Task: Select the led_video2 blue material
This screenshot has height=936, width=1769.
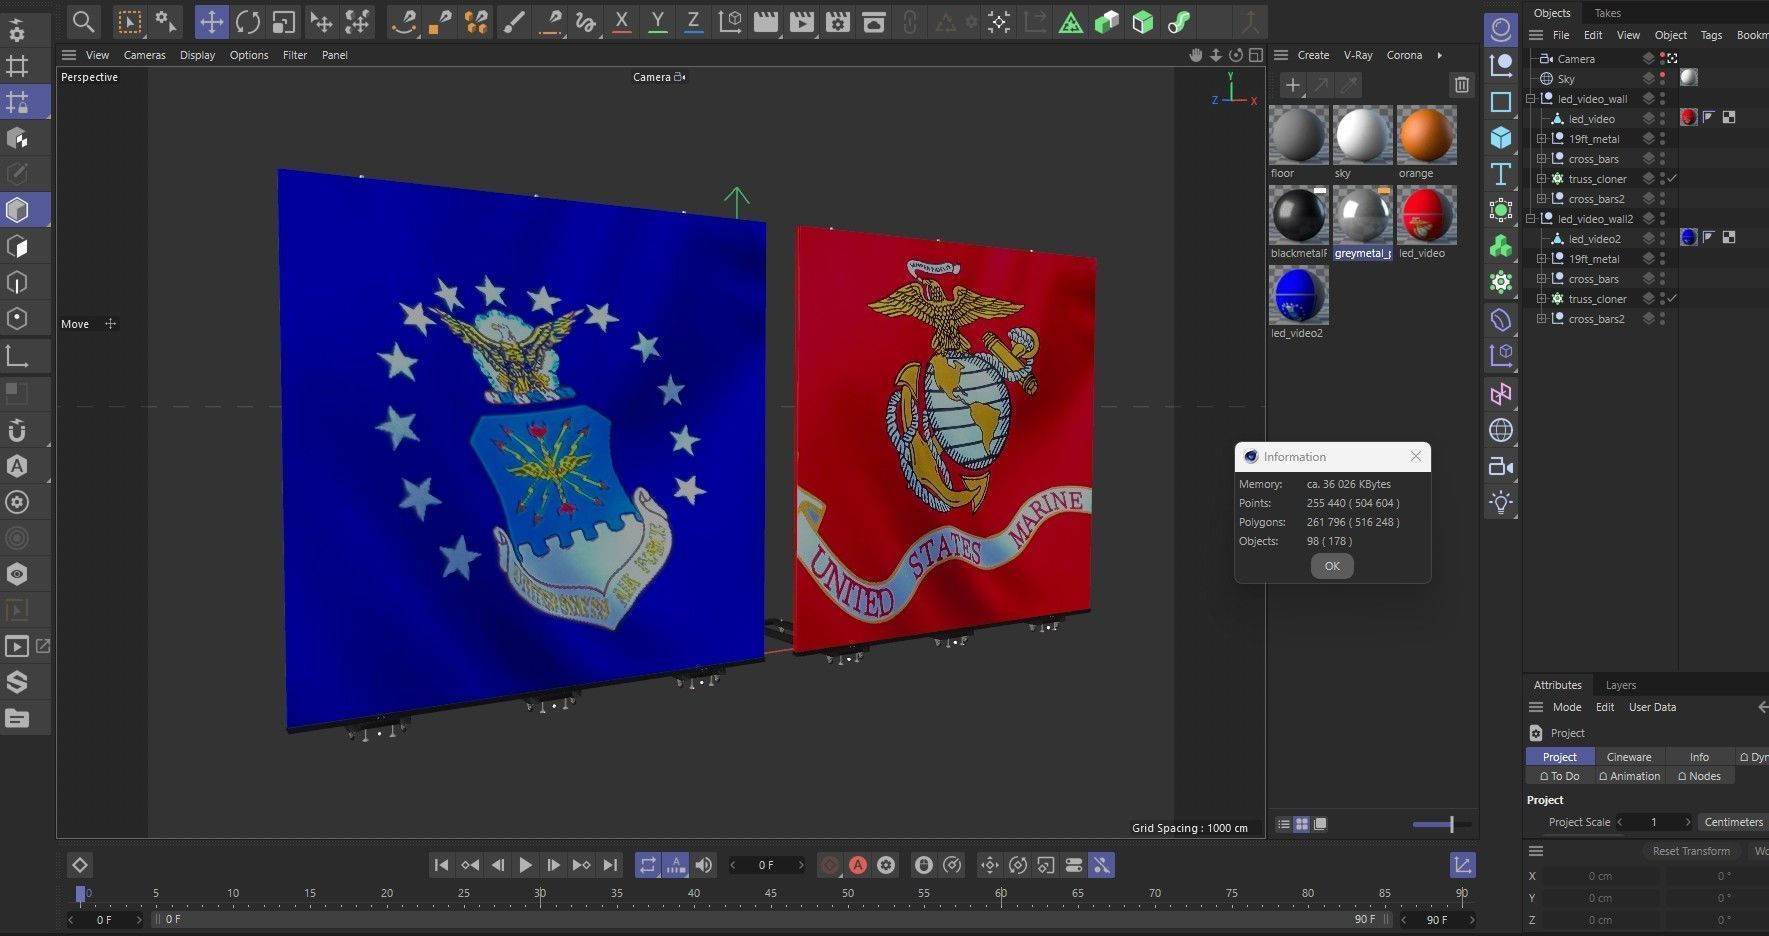Action: 1298,295
